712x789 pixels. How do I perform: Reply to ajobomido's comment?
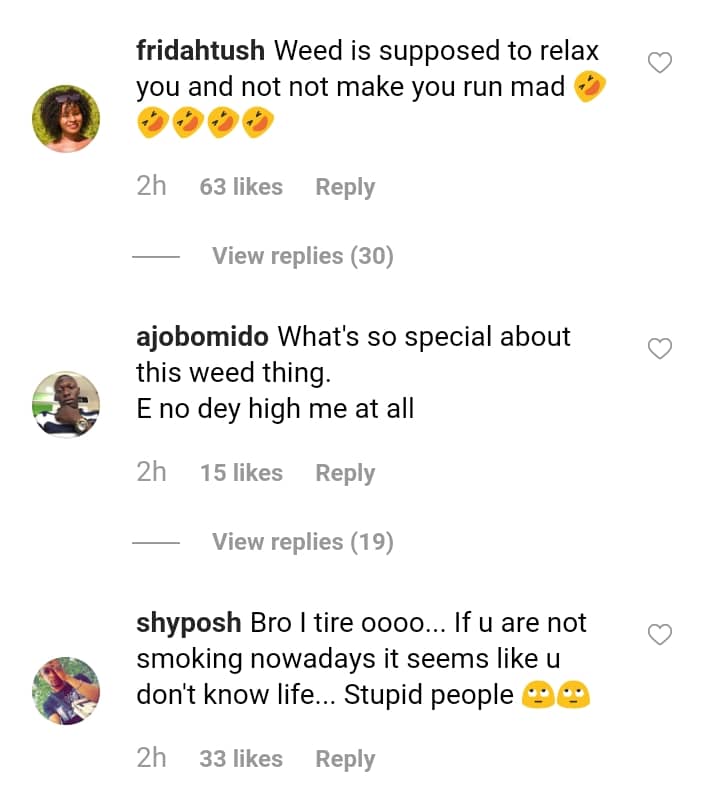pos(345,473)
